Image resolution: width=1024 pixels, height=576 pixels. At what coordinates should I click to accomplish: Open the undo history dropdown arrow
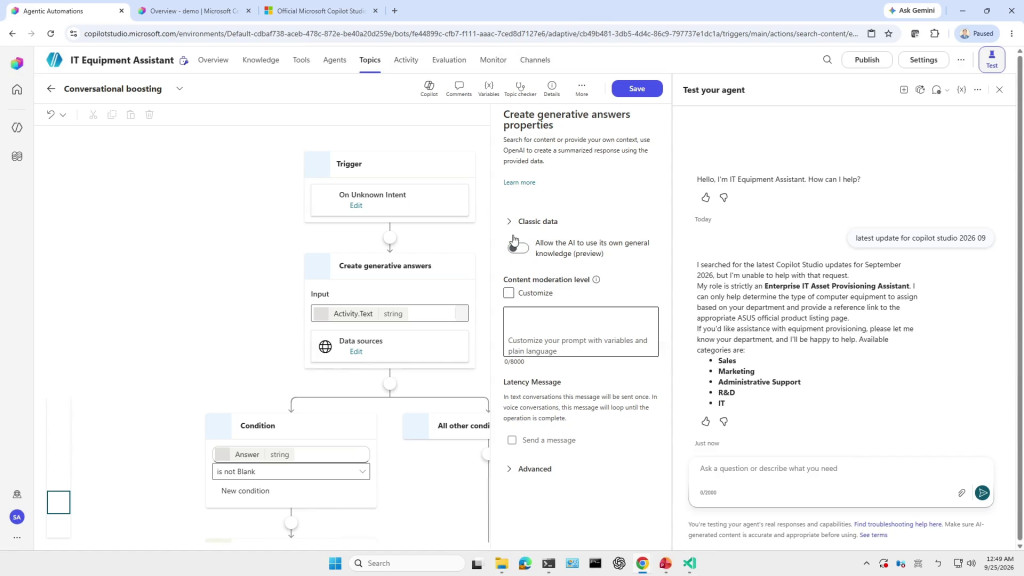63,115
